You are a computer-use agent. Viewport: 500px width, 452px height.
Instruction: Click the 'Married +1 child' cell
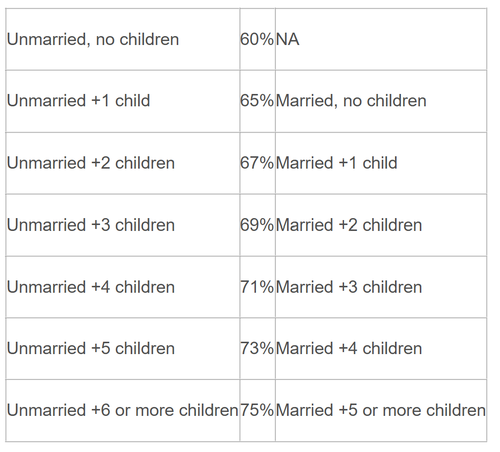[381, 163]
